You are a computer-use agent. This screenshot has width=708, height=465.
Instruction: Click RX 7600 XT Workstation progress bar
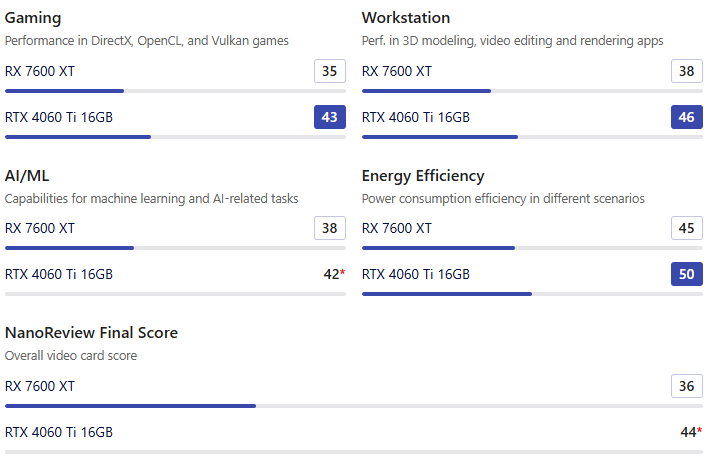[x=532, y=91]
